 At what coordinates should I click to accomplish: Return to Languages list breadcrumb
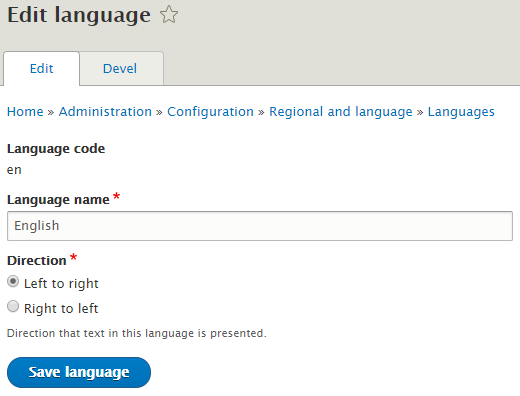(x=461, y=112)
